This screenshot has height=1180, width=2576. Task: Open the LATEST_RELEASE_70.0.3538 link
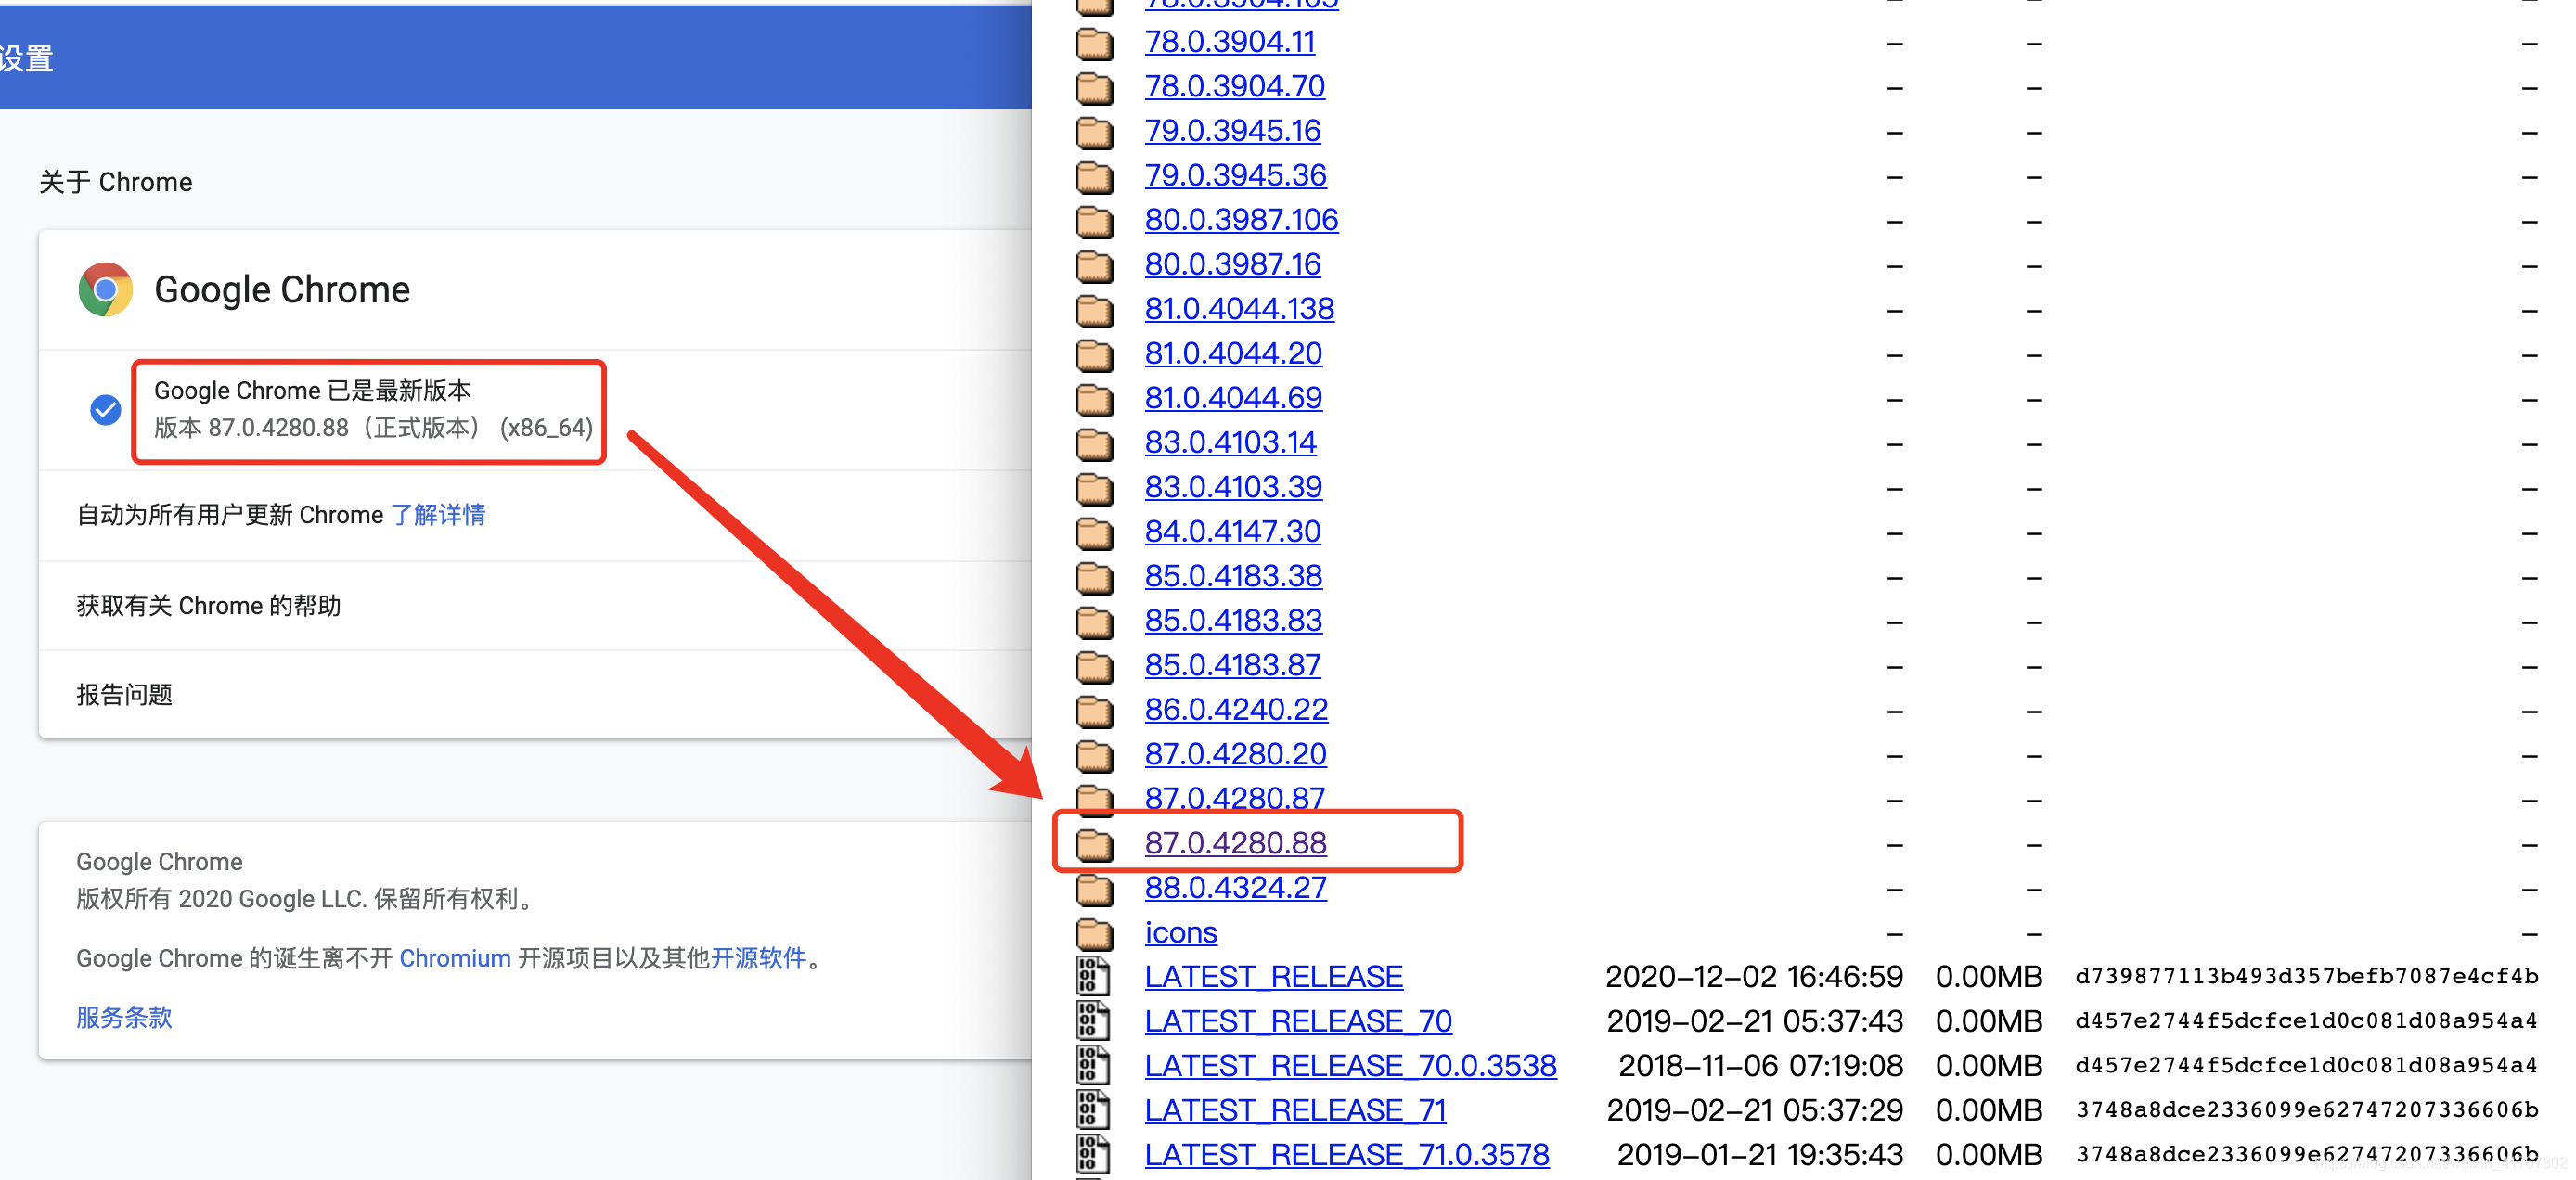coord(1350,1066)
